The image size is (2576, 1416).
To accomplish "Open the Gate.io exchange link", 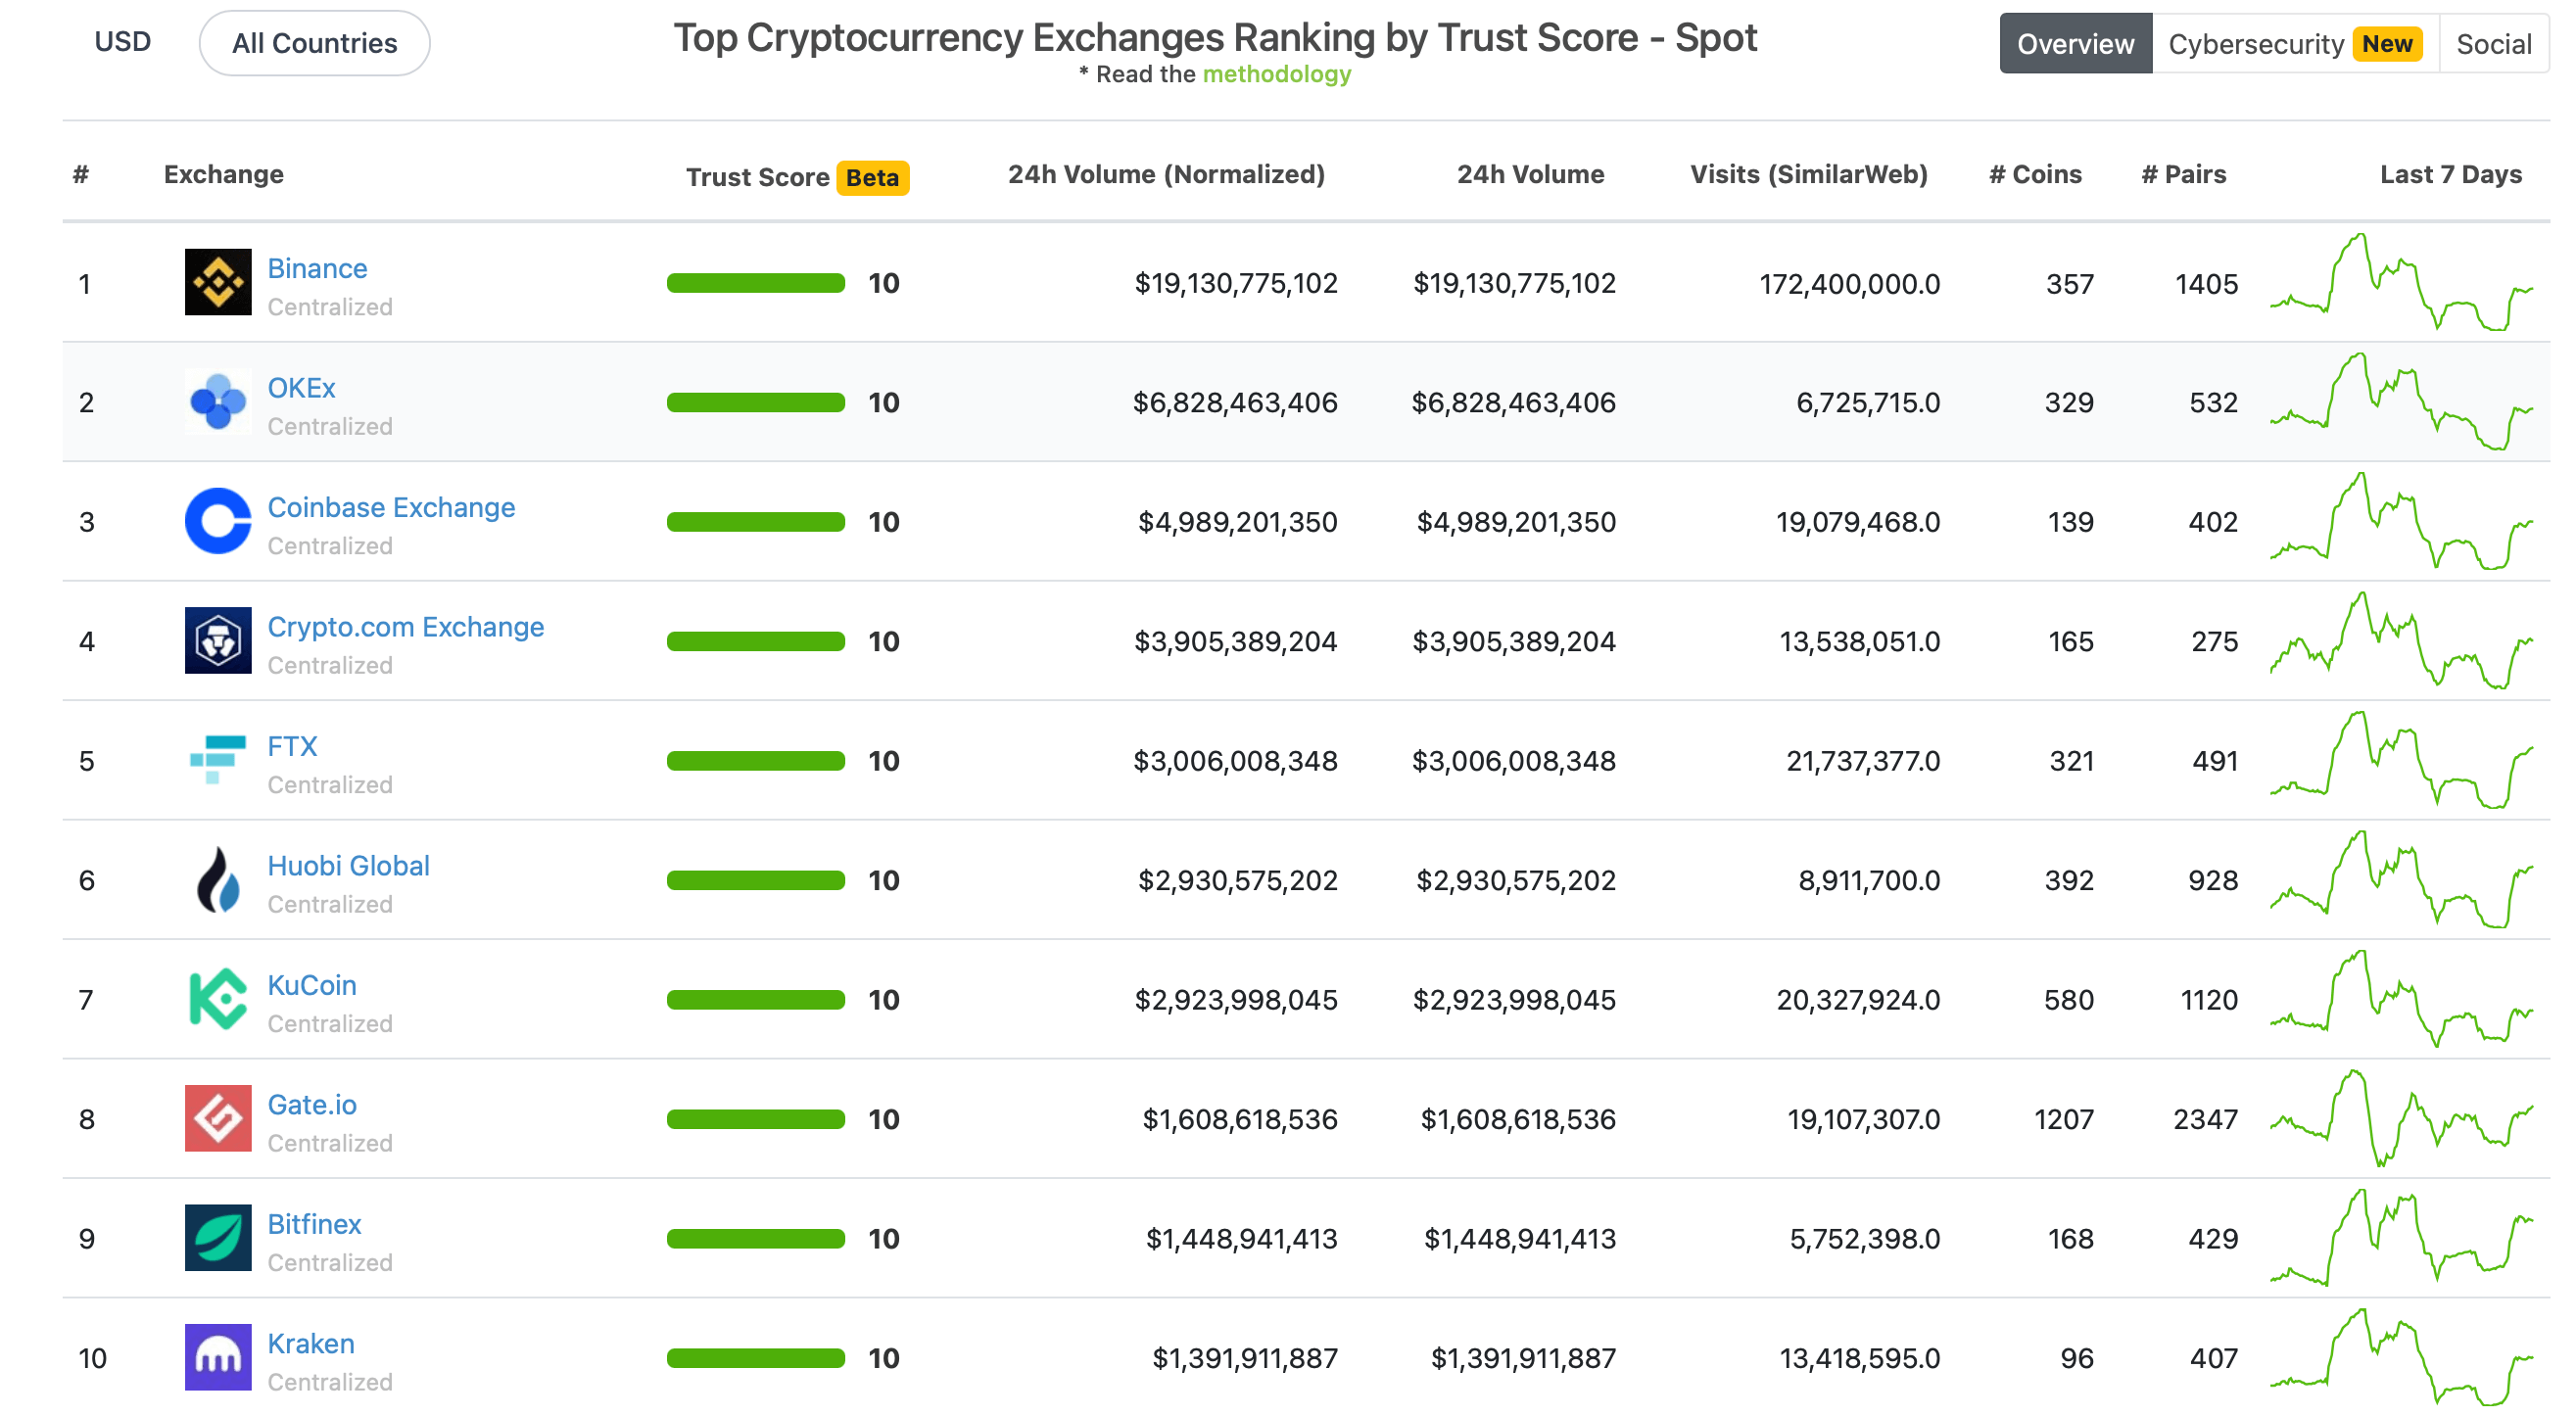I will [312, 1105].
